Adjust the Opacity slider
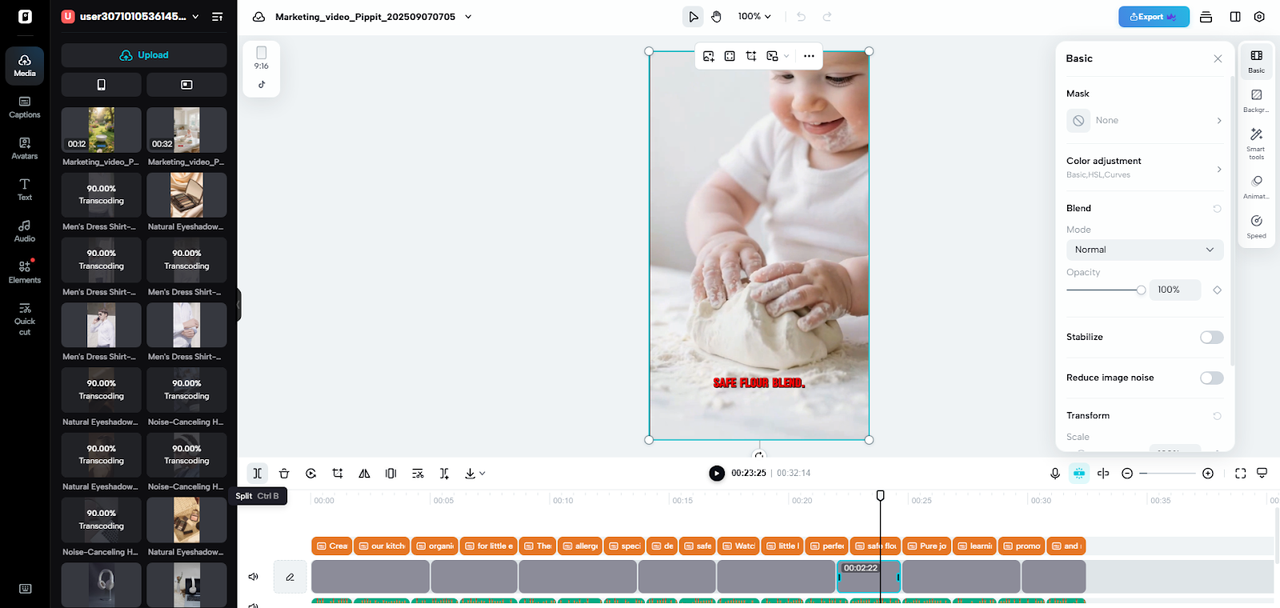 pyautogui.click(x=1141, y=290)
